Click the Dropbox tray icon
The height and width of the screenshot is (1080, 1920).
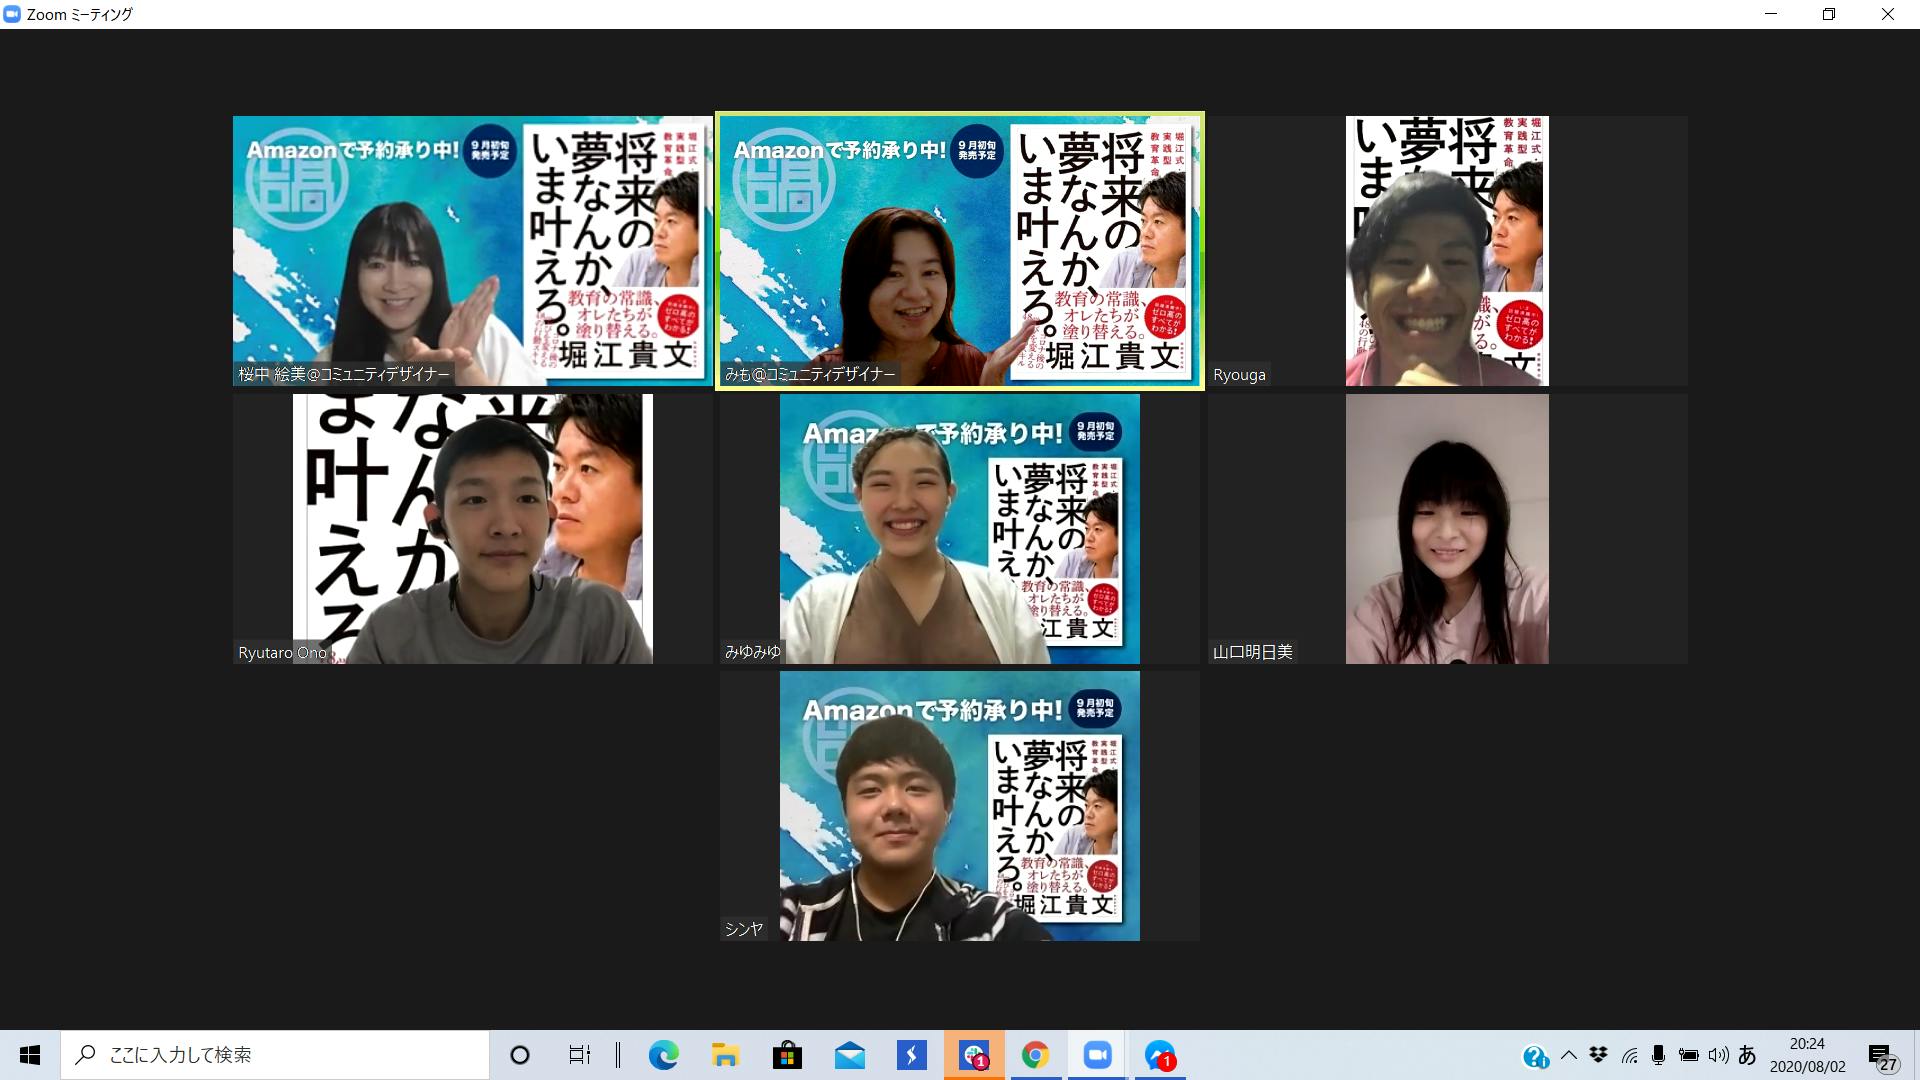pyautogui.click(x=1598, y=1055)
